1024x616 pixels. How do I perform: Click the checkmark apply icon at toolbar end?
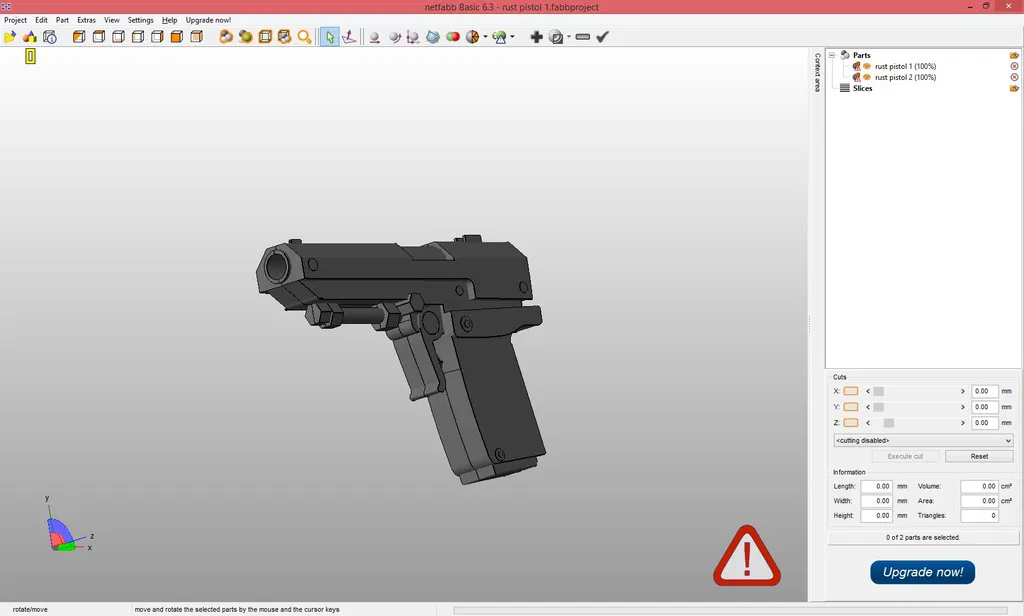click(x=602, y=36)
